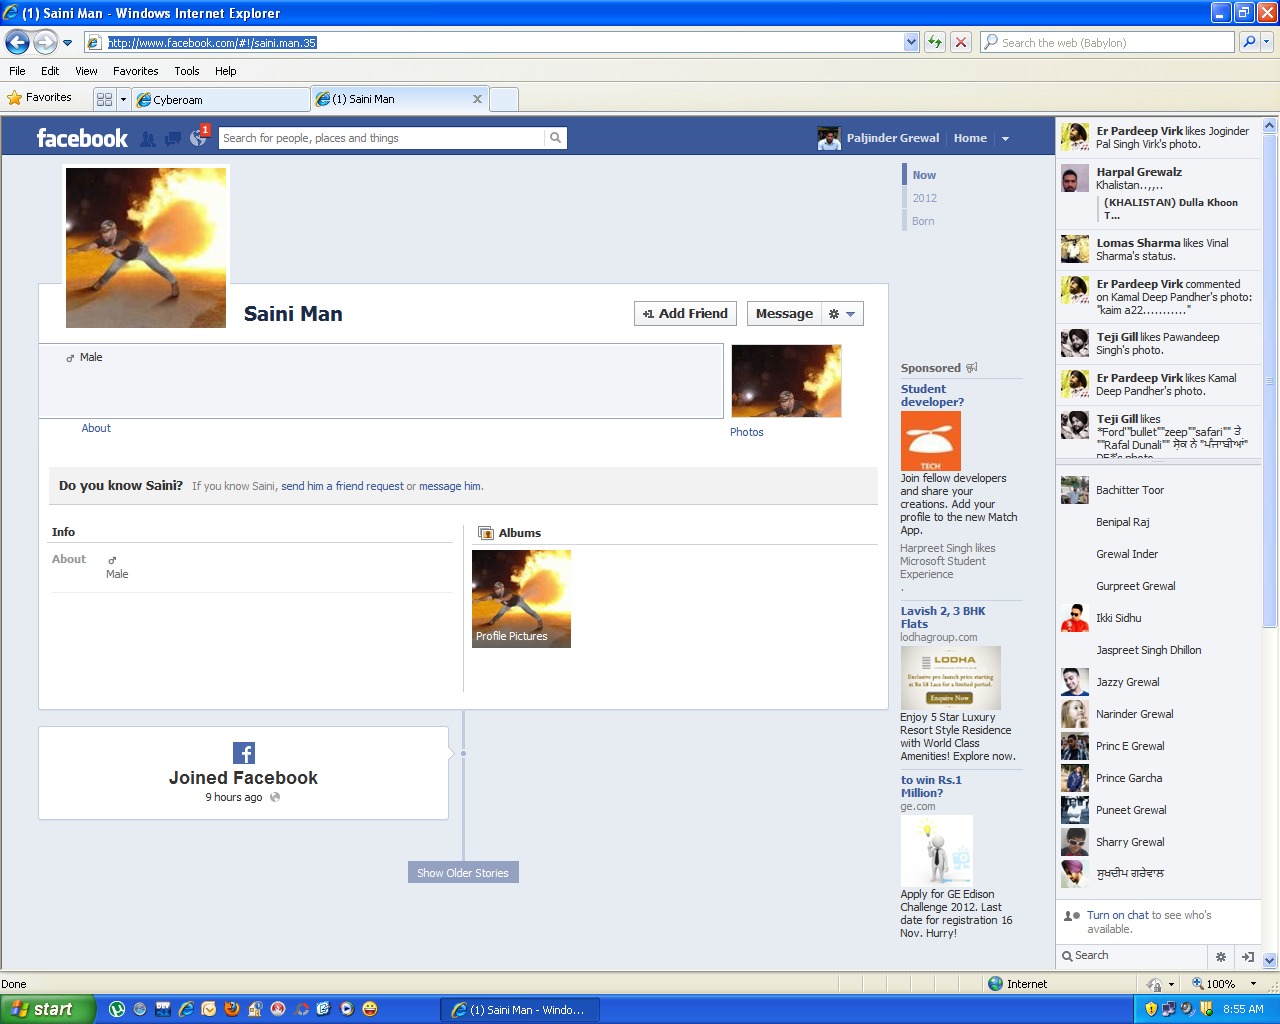Click IE Forward navigation button
Screen dimensions: 1280x1024
(45, 42)
